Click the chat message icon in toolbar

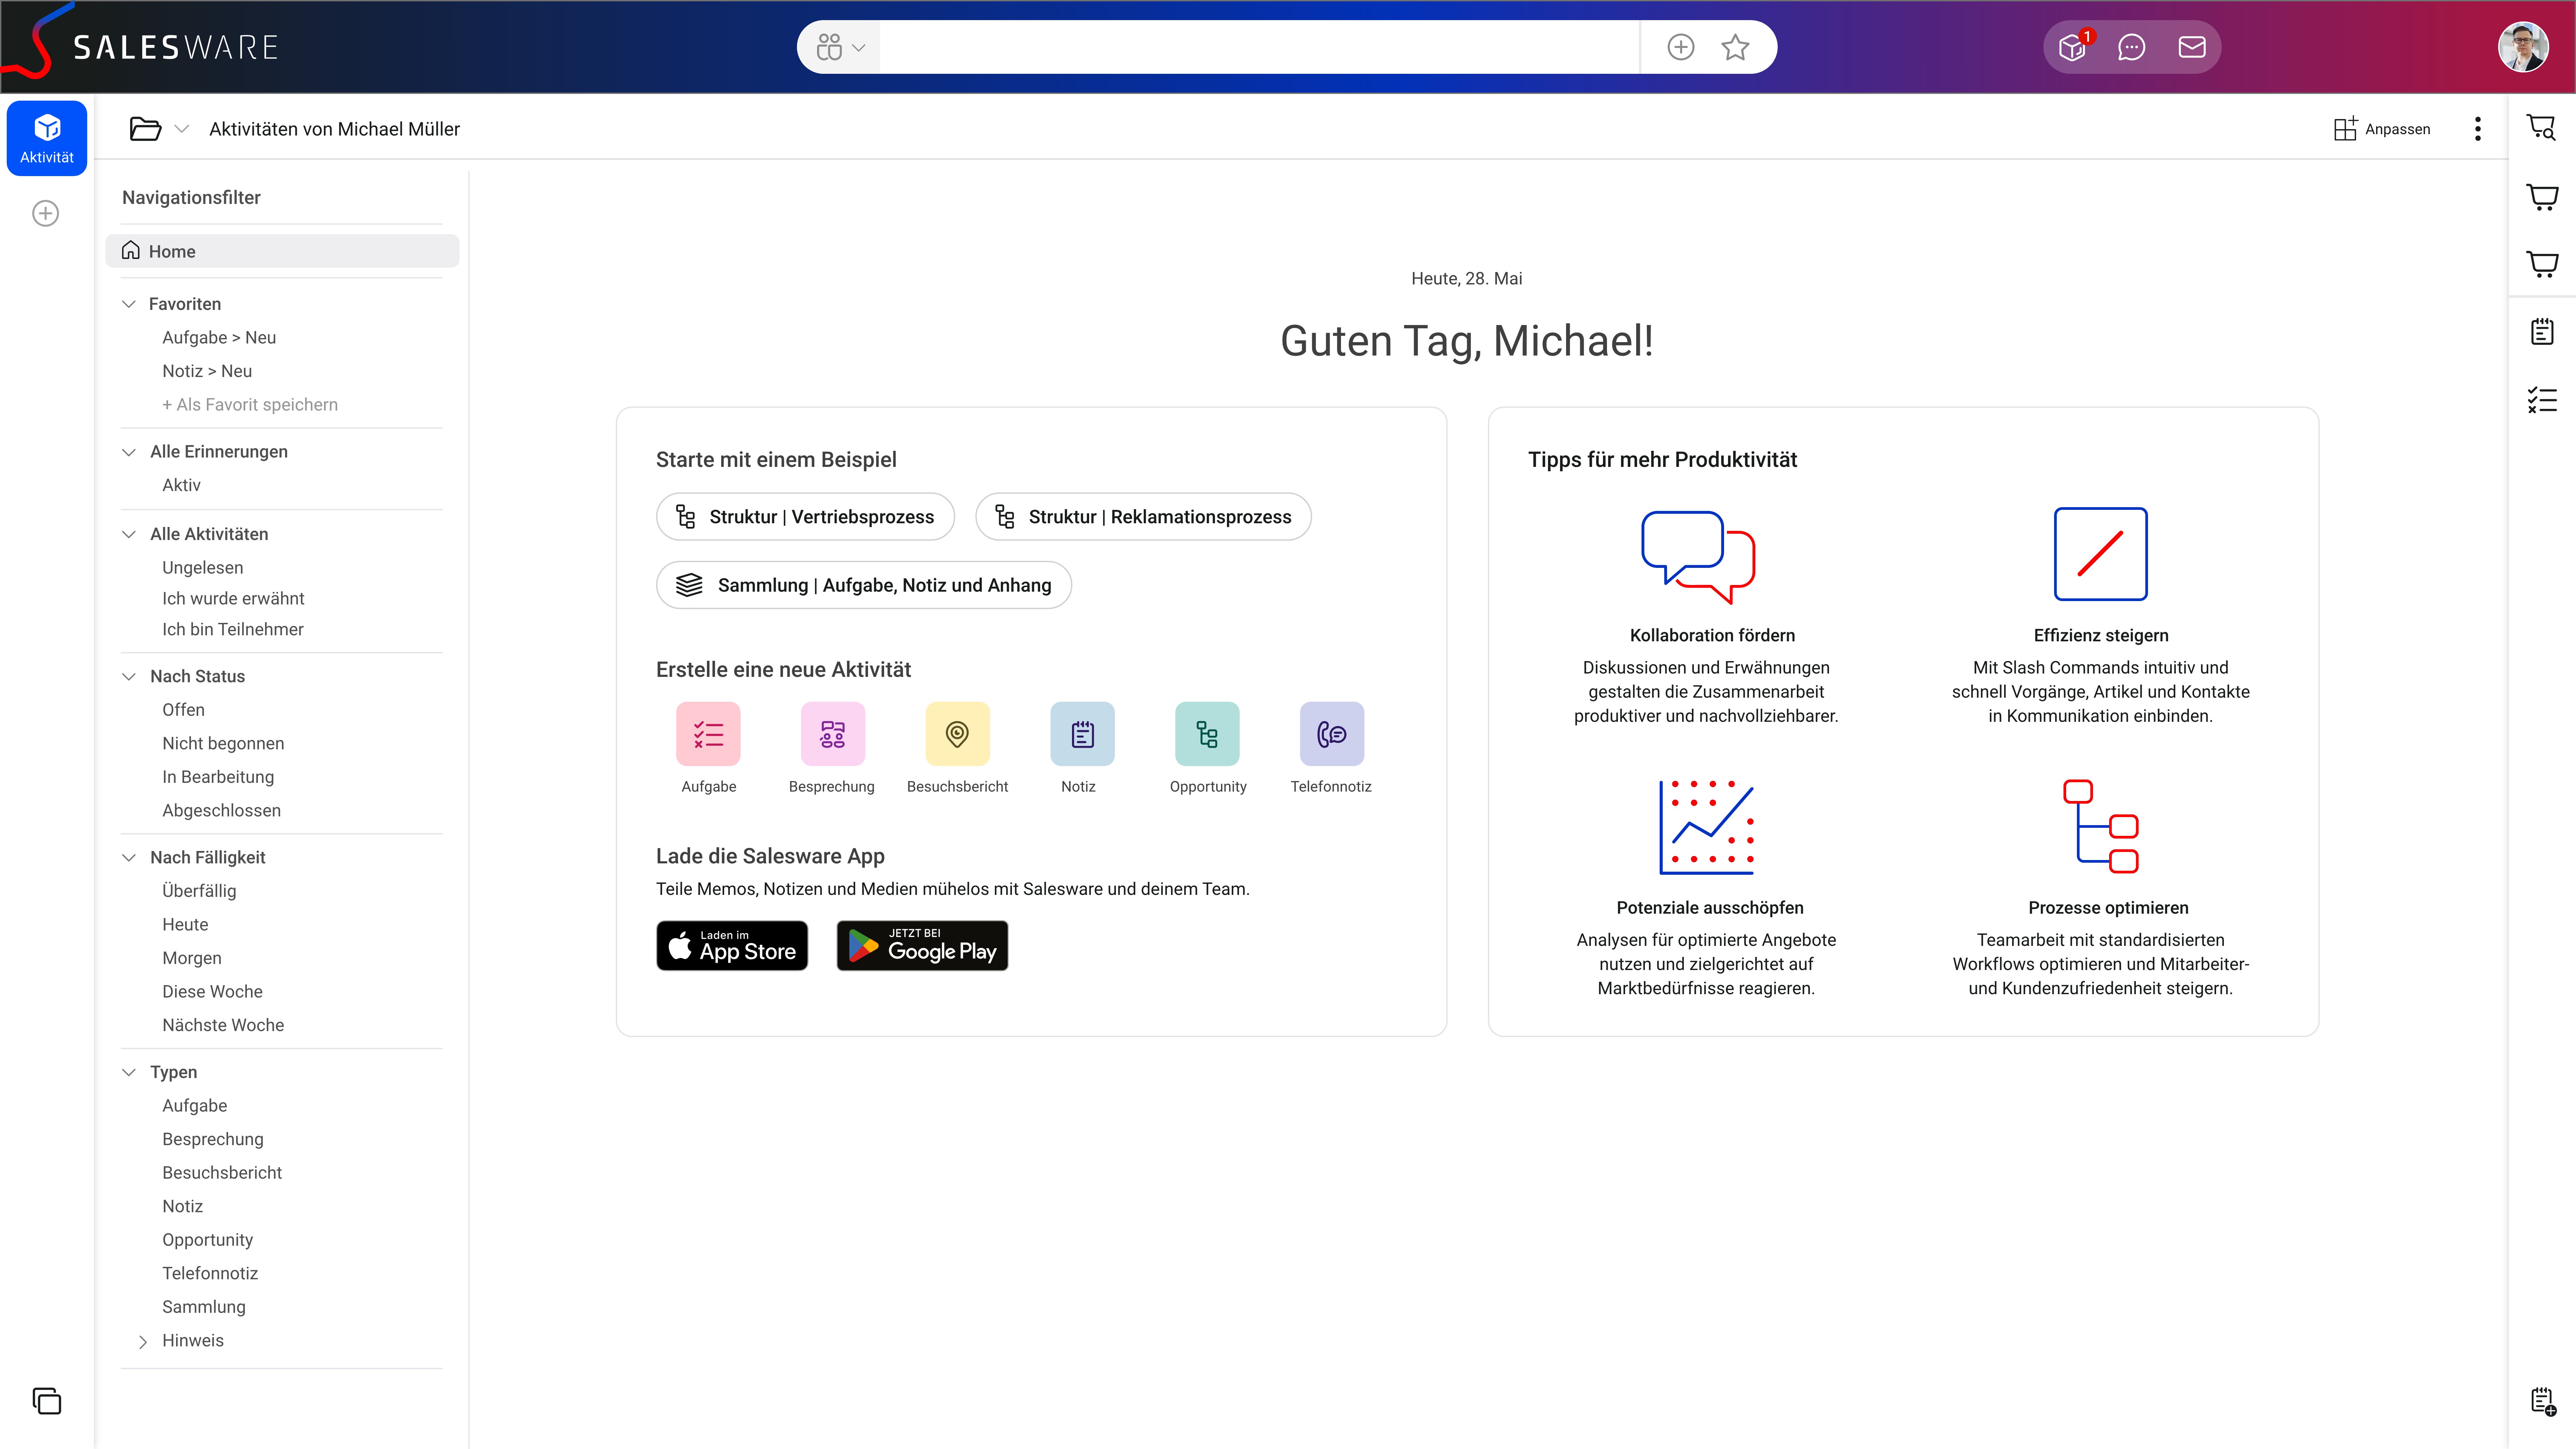(2132, 48)
